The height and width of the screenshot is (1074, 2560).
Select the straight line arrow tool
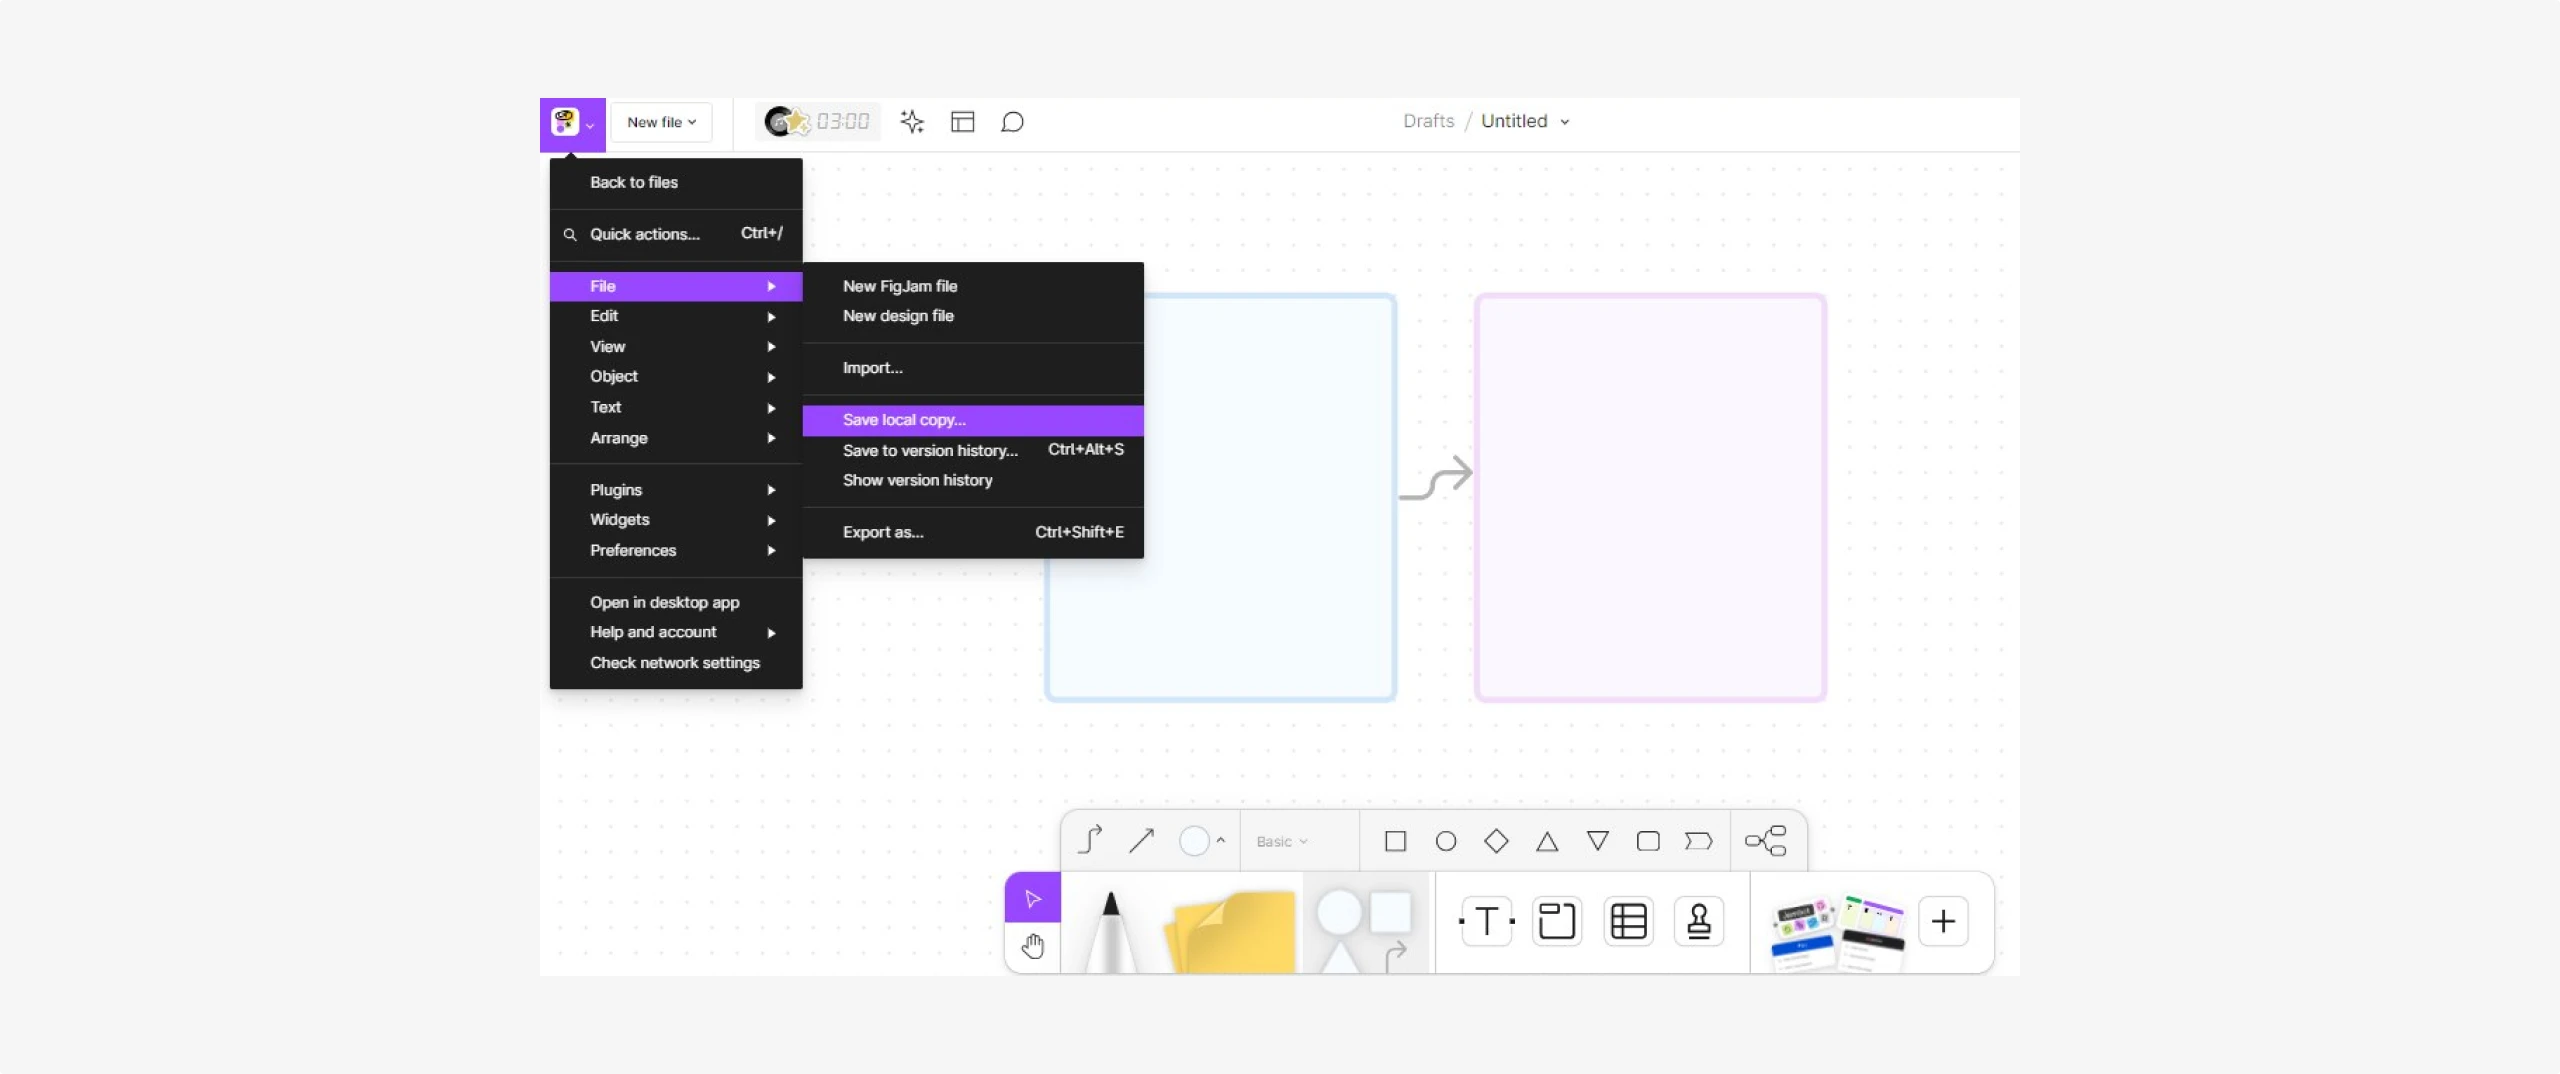point(1141,841)
